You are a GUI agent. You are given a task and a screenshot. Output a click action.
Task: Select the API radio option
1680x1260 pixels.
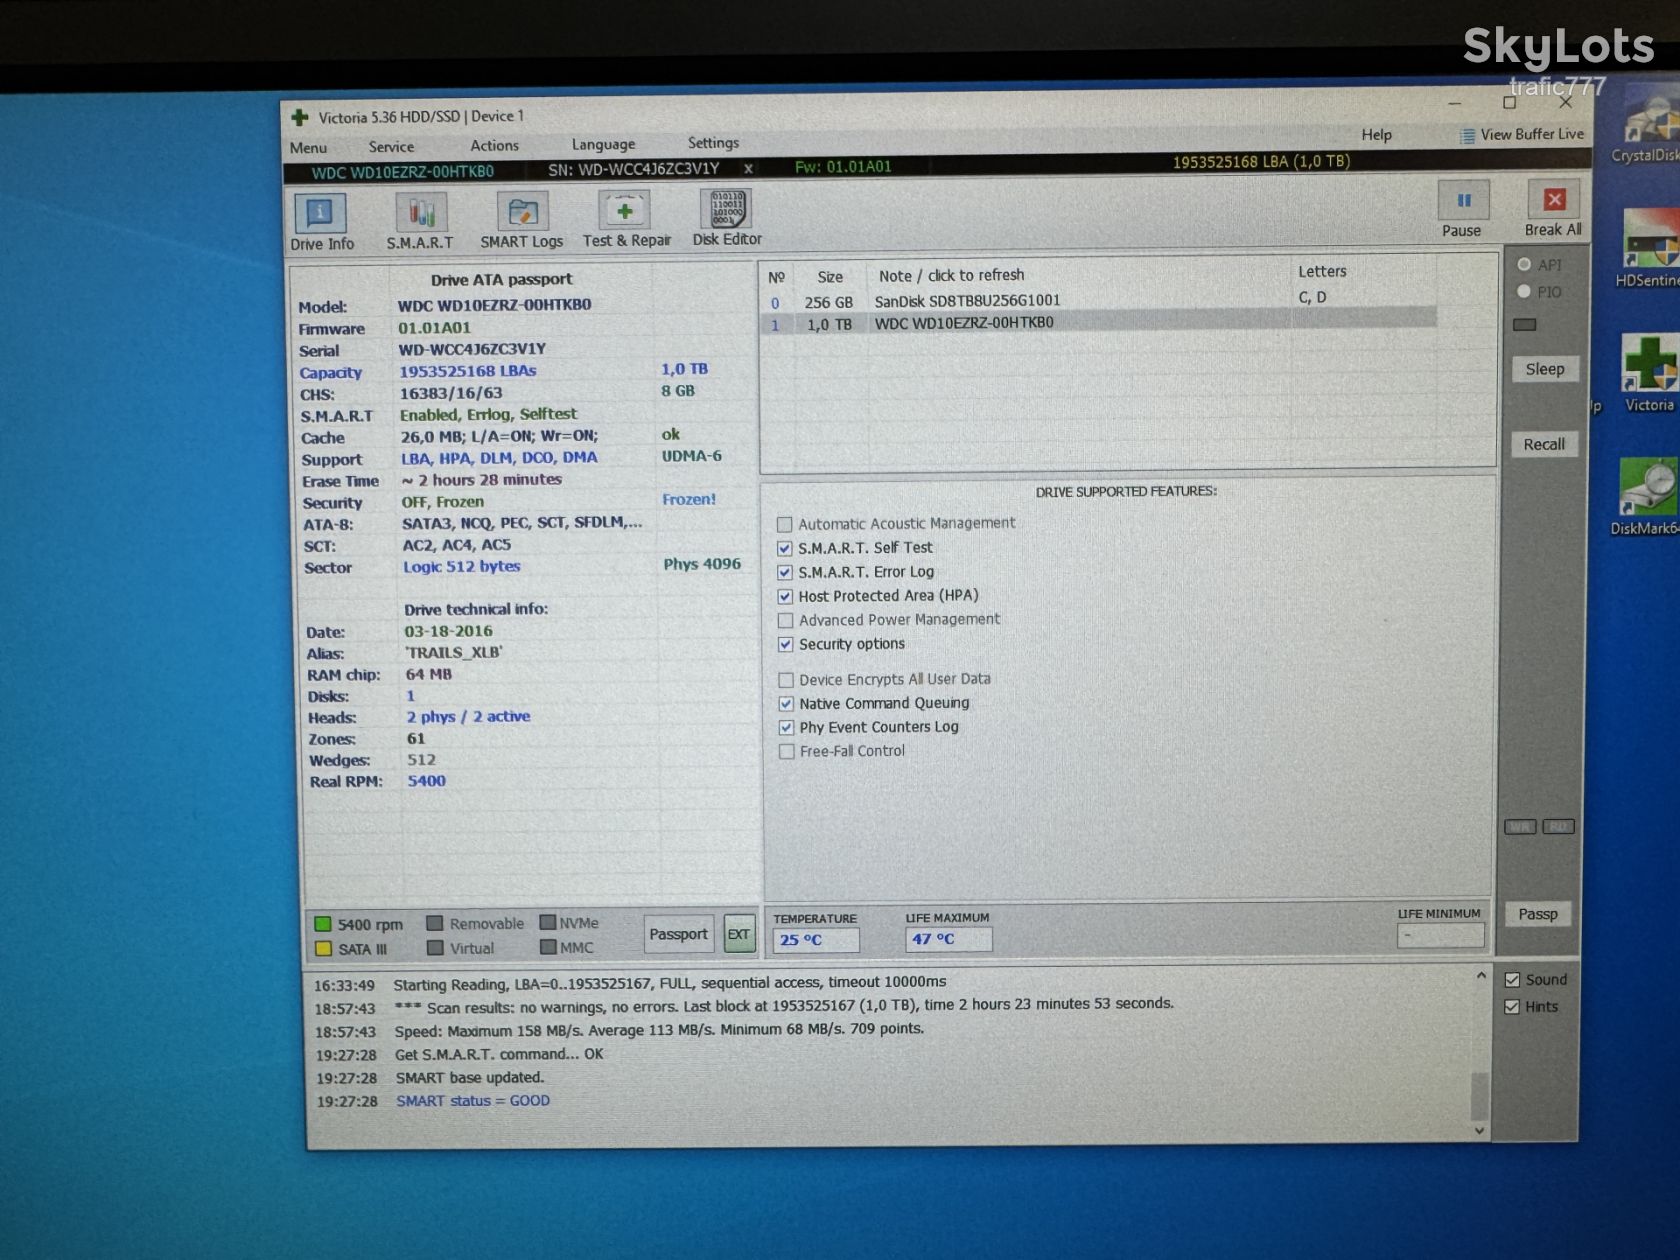coord(1524,265)
